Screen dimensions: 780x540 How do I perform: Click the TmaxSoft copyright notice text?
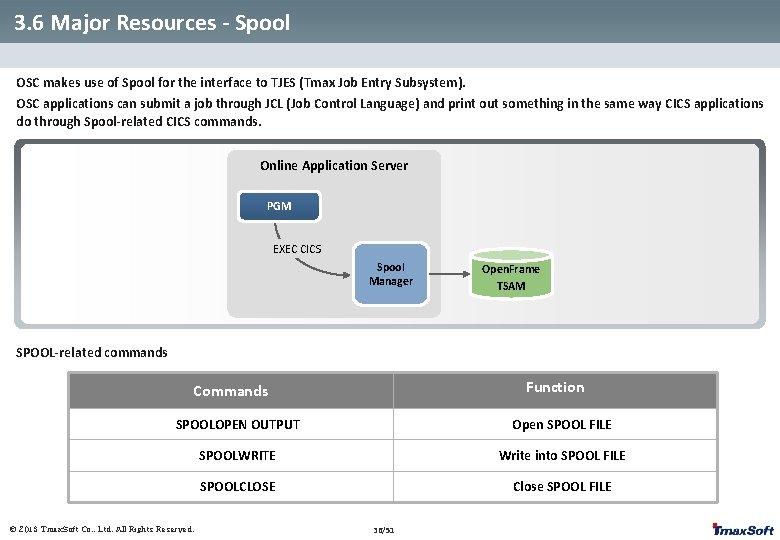[x=101, y=529]
